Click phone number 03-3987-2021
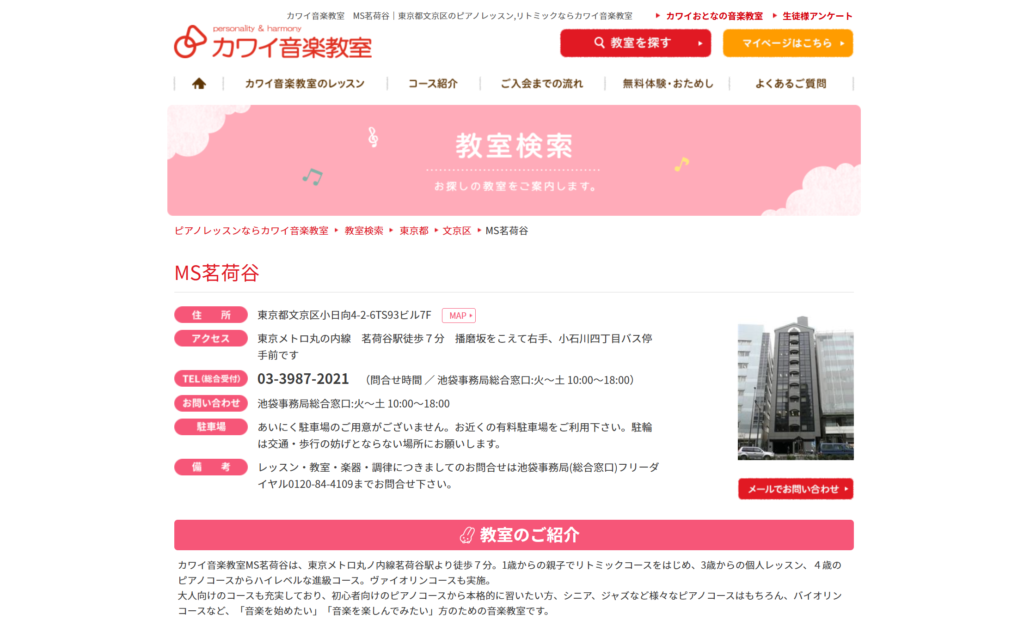The height and width of the screenshot is (620, 1024). 303,379
